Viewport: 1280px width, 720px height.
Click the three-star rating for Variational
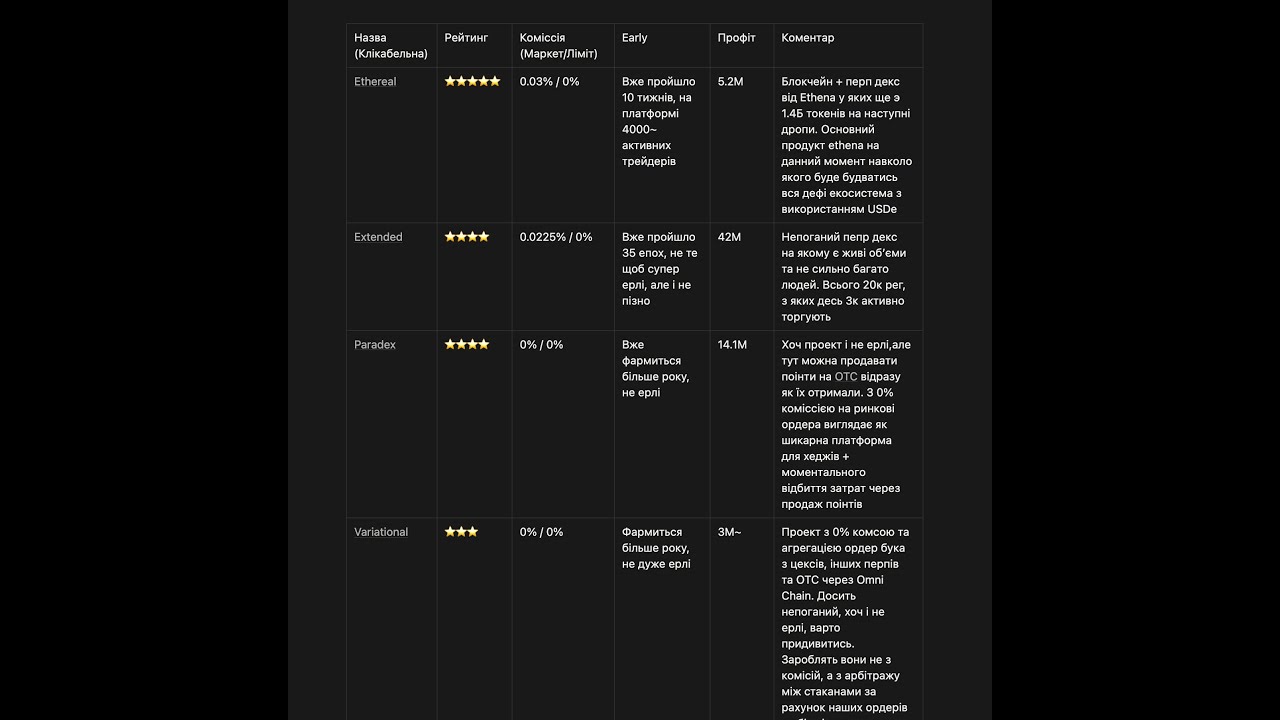click(461, 532)
